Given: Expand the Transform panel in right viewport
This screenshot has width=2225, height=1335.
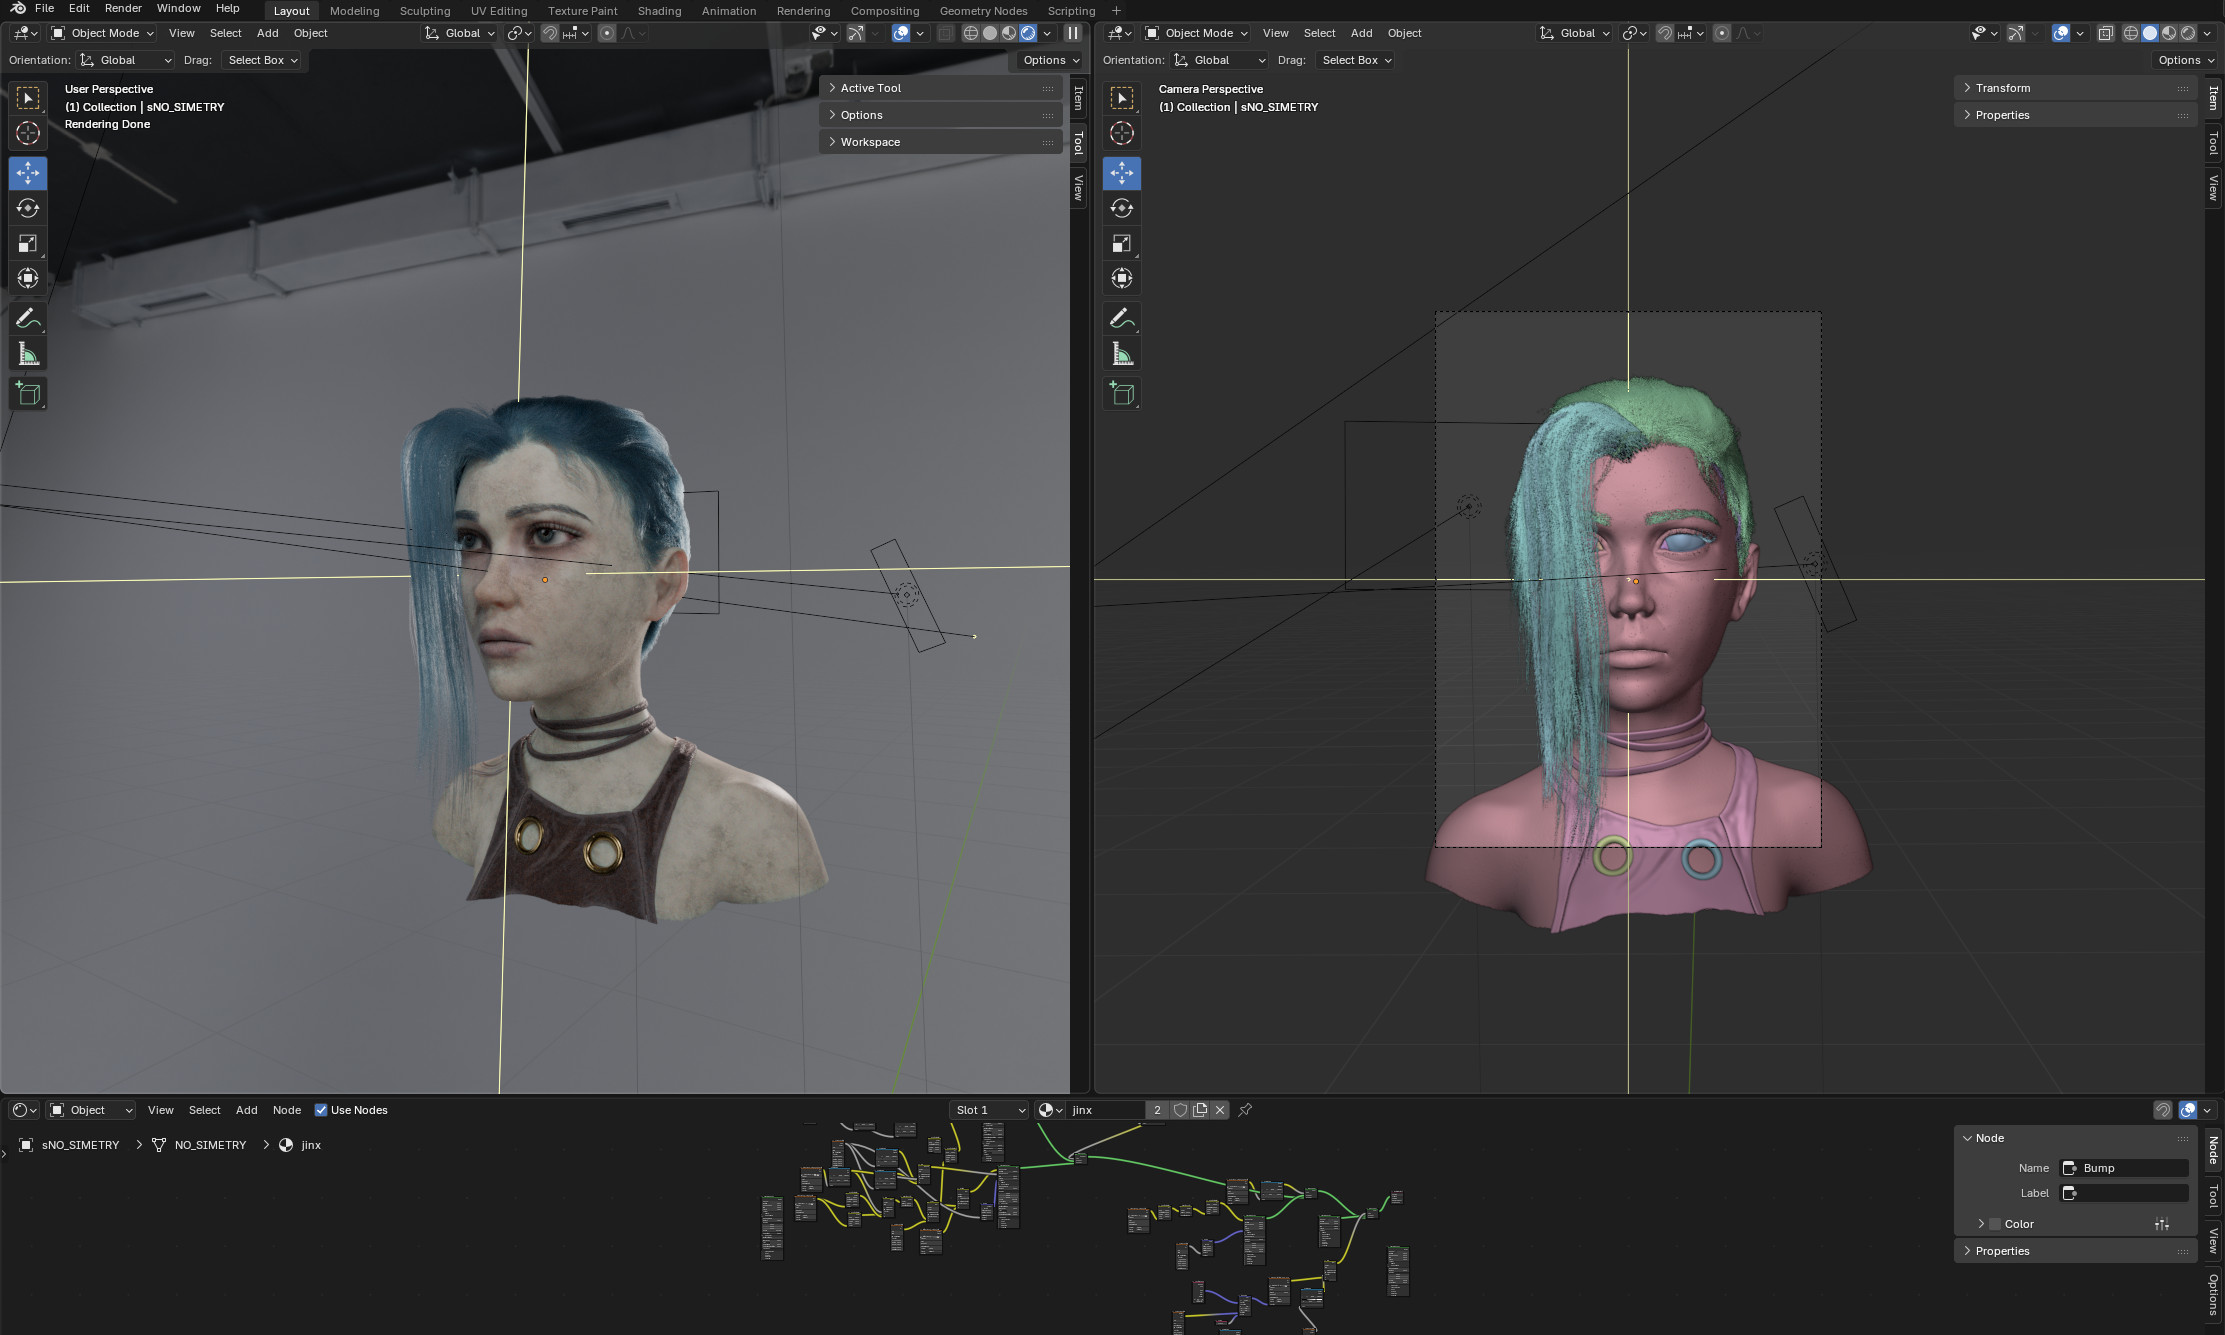Looking at the screenshot, I should [x=2002, y=88].
